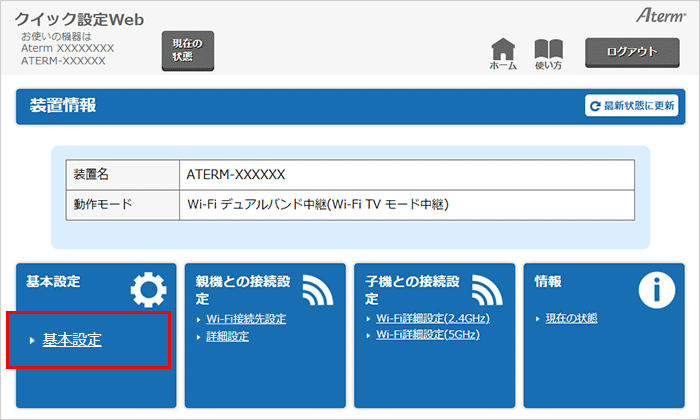The width and height of the screenshot is (700, 420).
Task: Click the gear icon in 基本設定 panel
Action: [x=149, y=290]
